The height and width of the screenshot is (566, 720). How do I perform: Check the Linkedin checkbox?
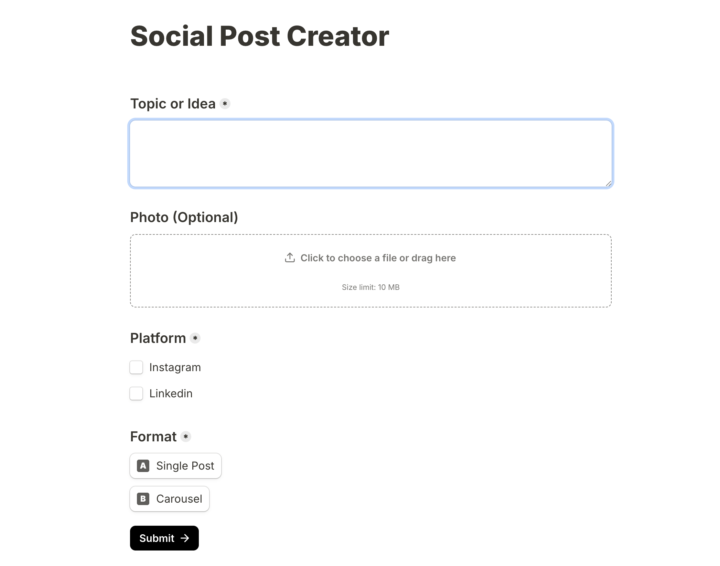click(136, 393)
